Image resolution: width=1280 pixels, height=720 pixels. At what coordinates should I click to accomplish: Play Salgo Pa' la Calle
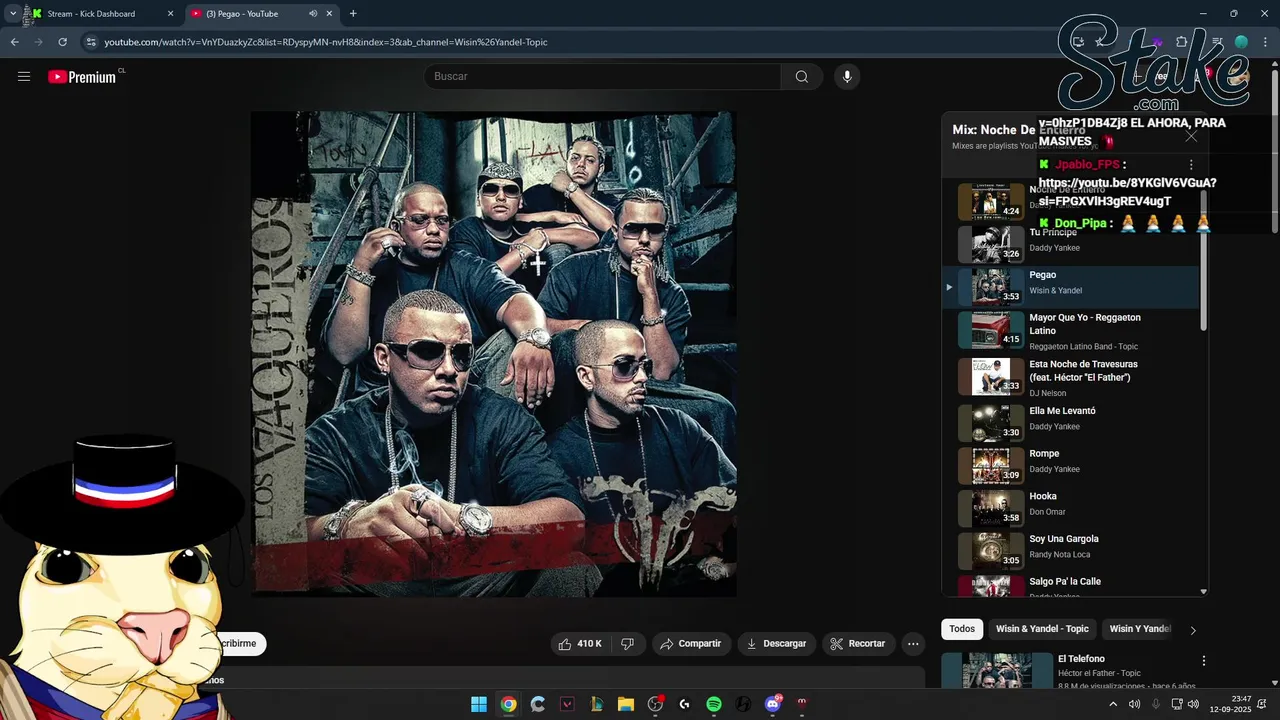tap(1070, 586)
